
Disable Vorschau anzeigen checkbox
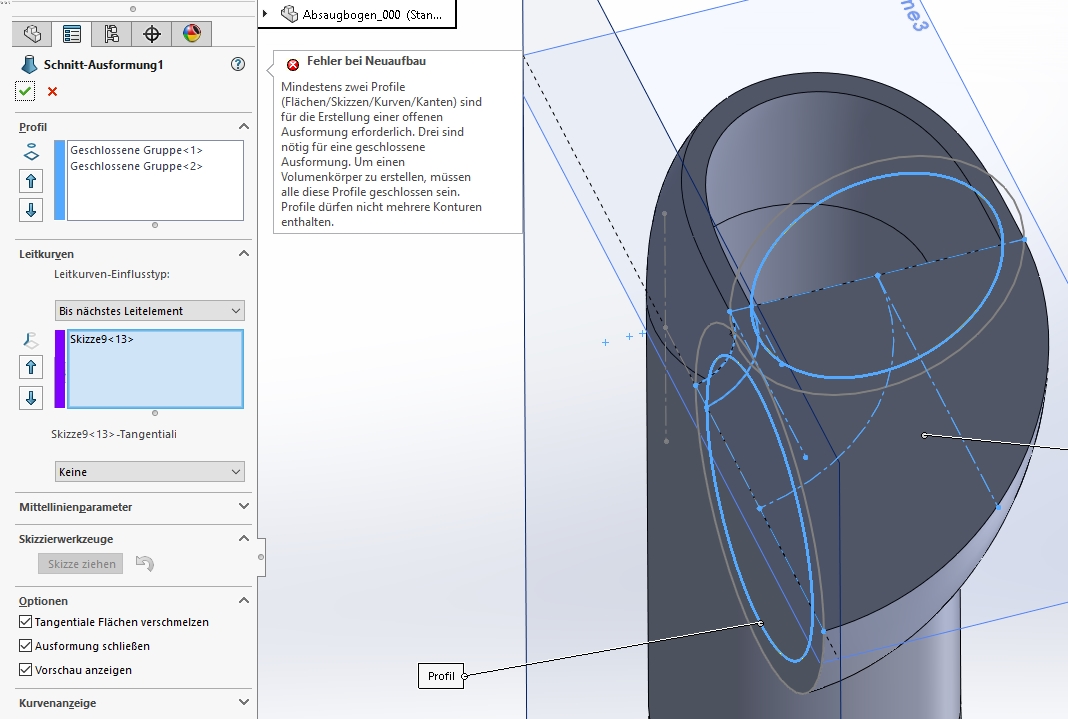coord(26,670)
